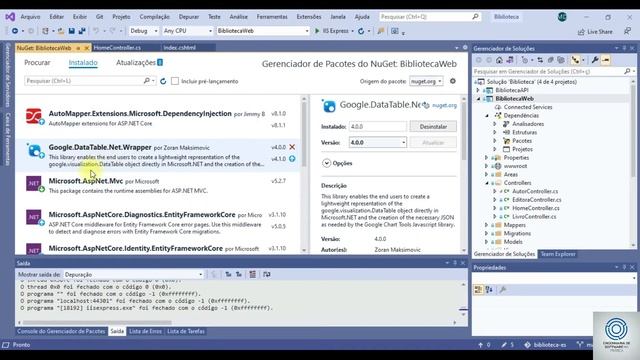Open the Ferramentas menu
Viewport: 640px width, 360px height.
pyautogui.click(x=272, y=17)
